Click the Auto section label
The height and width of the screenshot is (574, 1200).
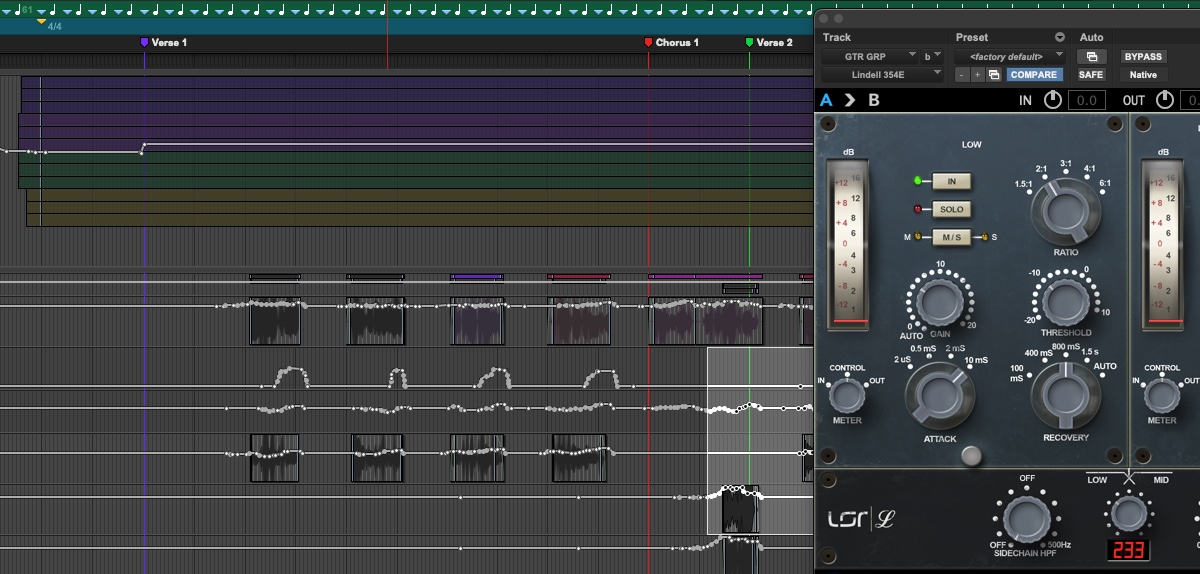1091,38
